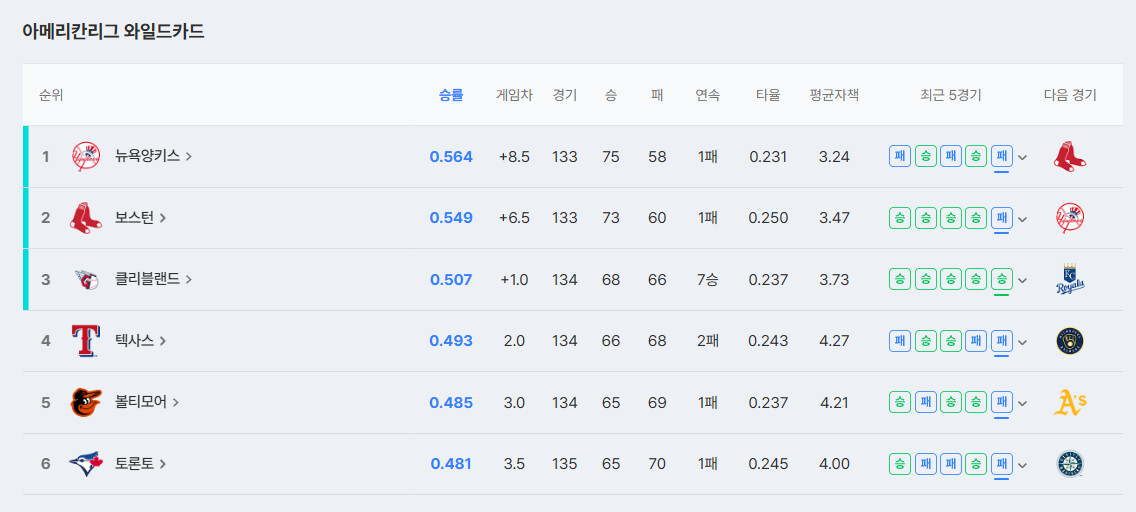Click the Cleveland Guardians team logo

coord(85,280)
